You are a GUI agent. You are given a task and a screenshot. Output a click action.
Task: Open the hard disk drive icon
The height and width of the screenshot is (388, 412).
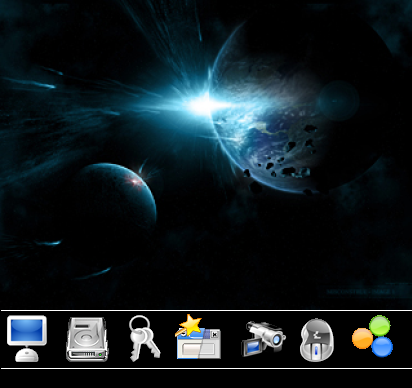(87, 339)
